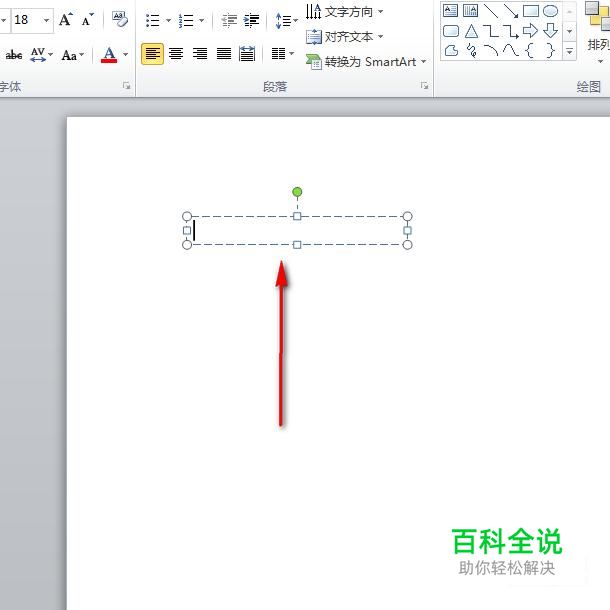Click the font size box showing 18
This screenshot has height=610, width=610.
(26, 19)
